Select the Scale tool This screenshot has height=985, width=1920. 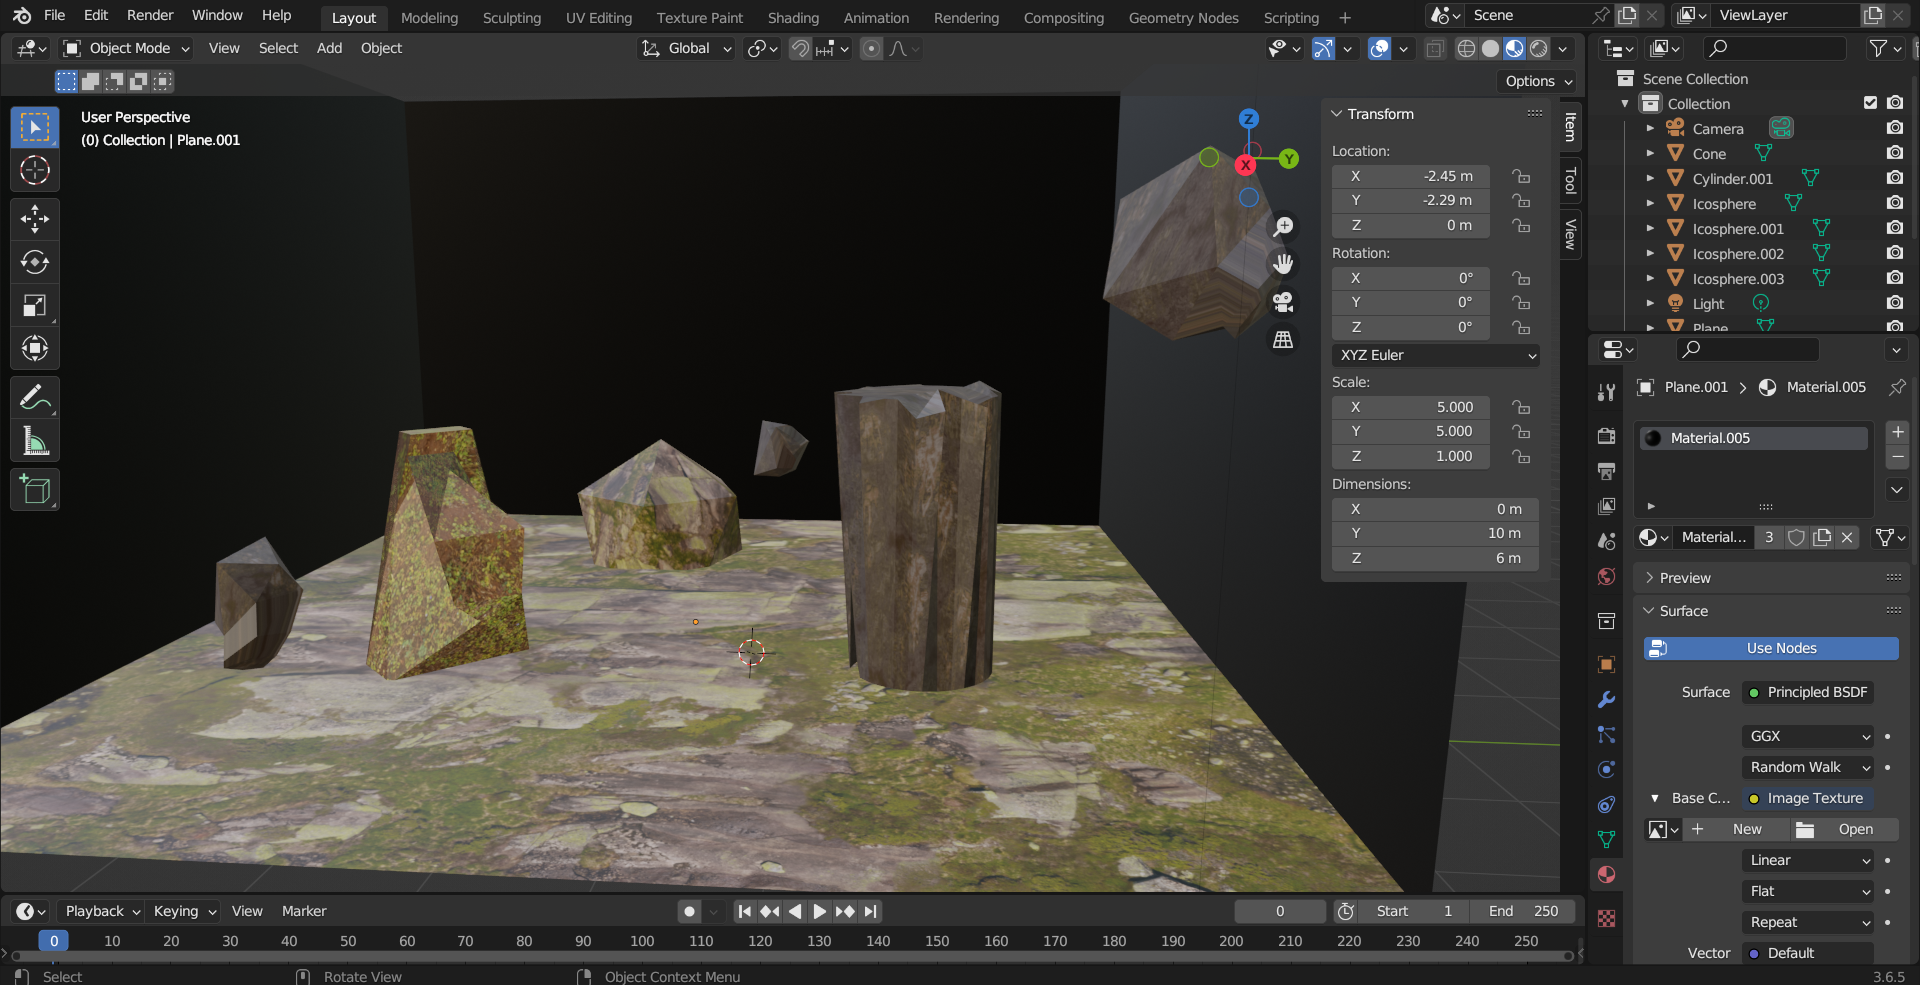point(35,305)
